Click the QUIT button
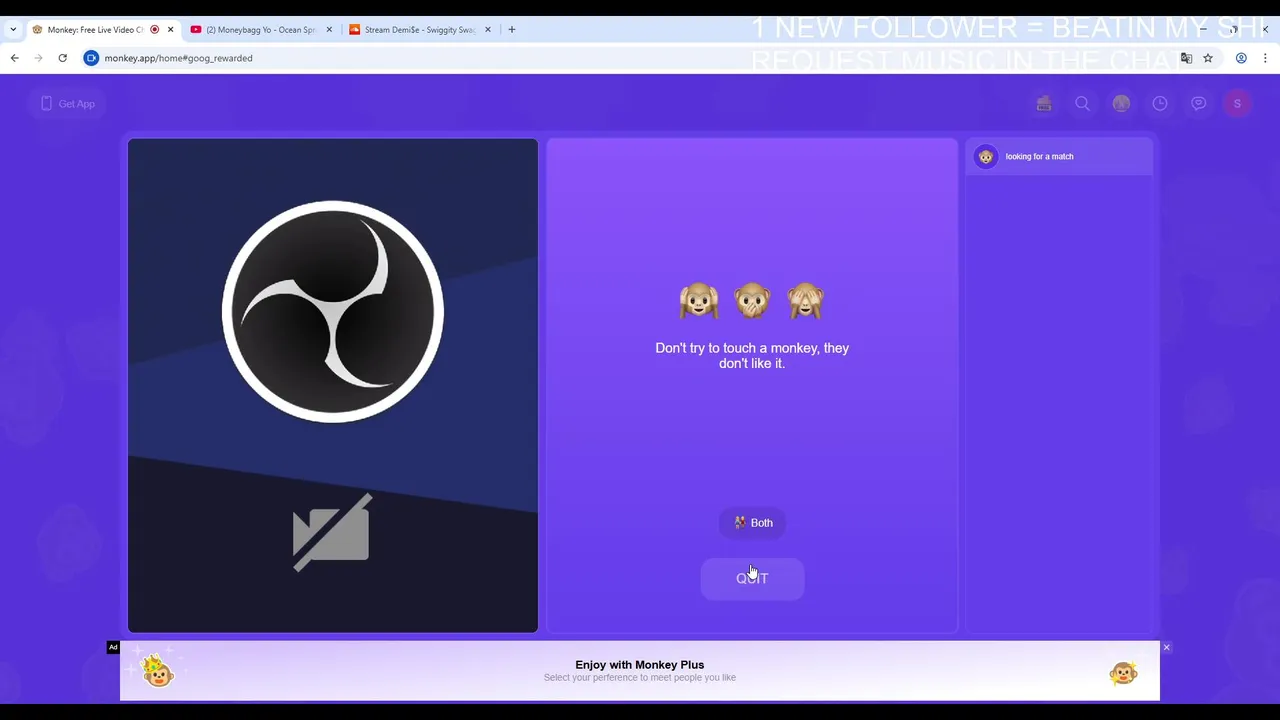The image size is (1280, 720). tap(752, 579)
